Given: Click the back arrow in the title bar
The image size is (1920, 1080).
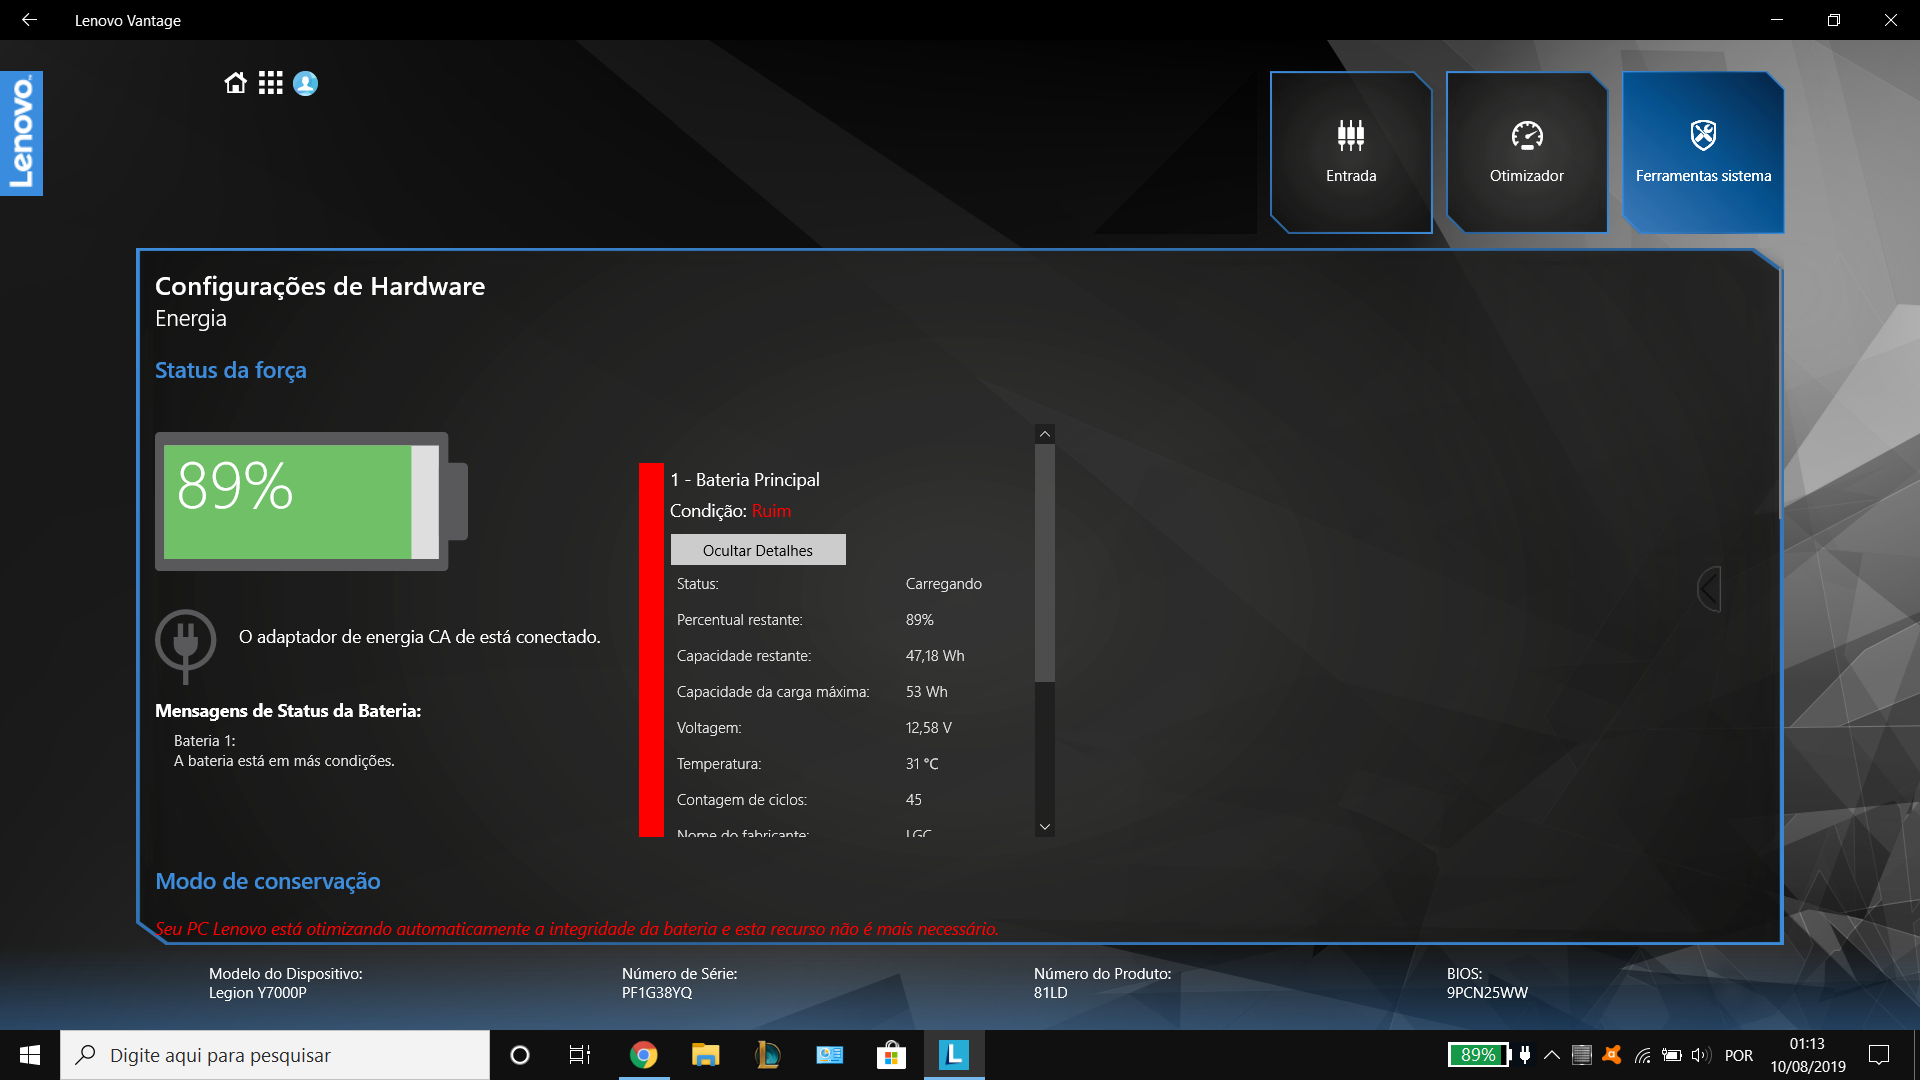Looking at the screenshot, I should [x=29, y=19].
